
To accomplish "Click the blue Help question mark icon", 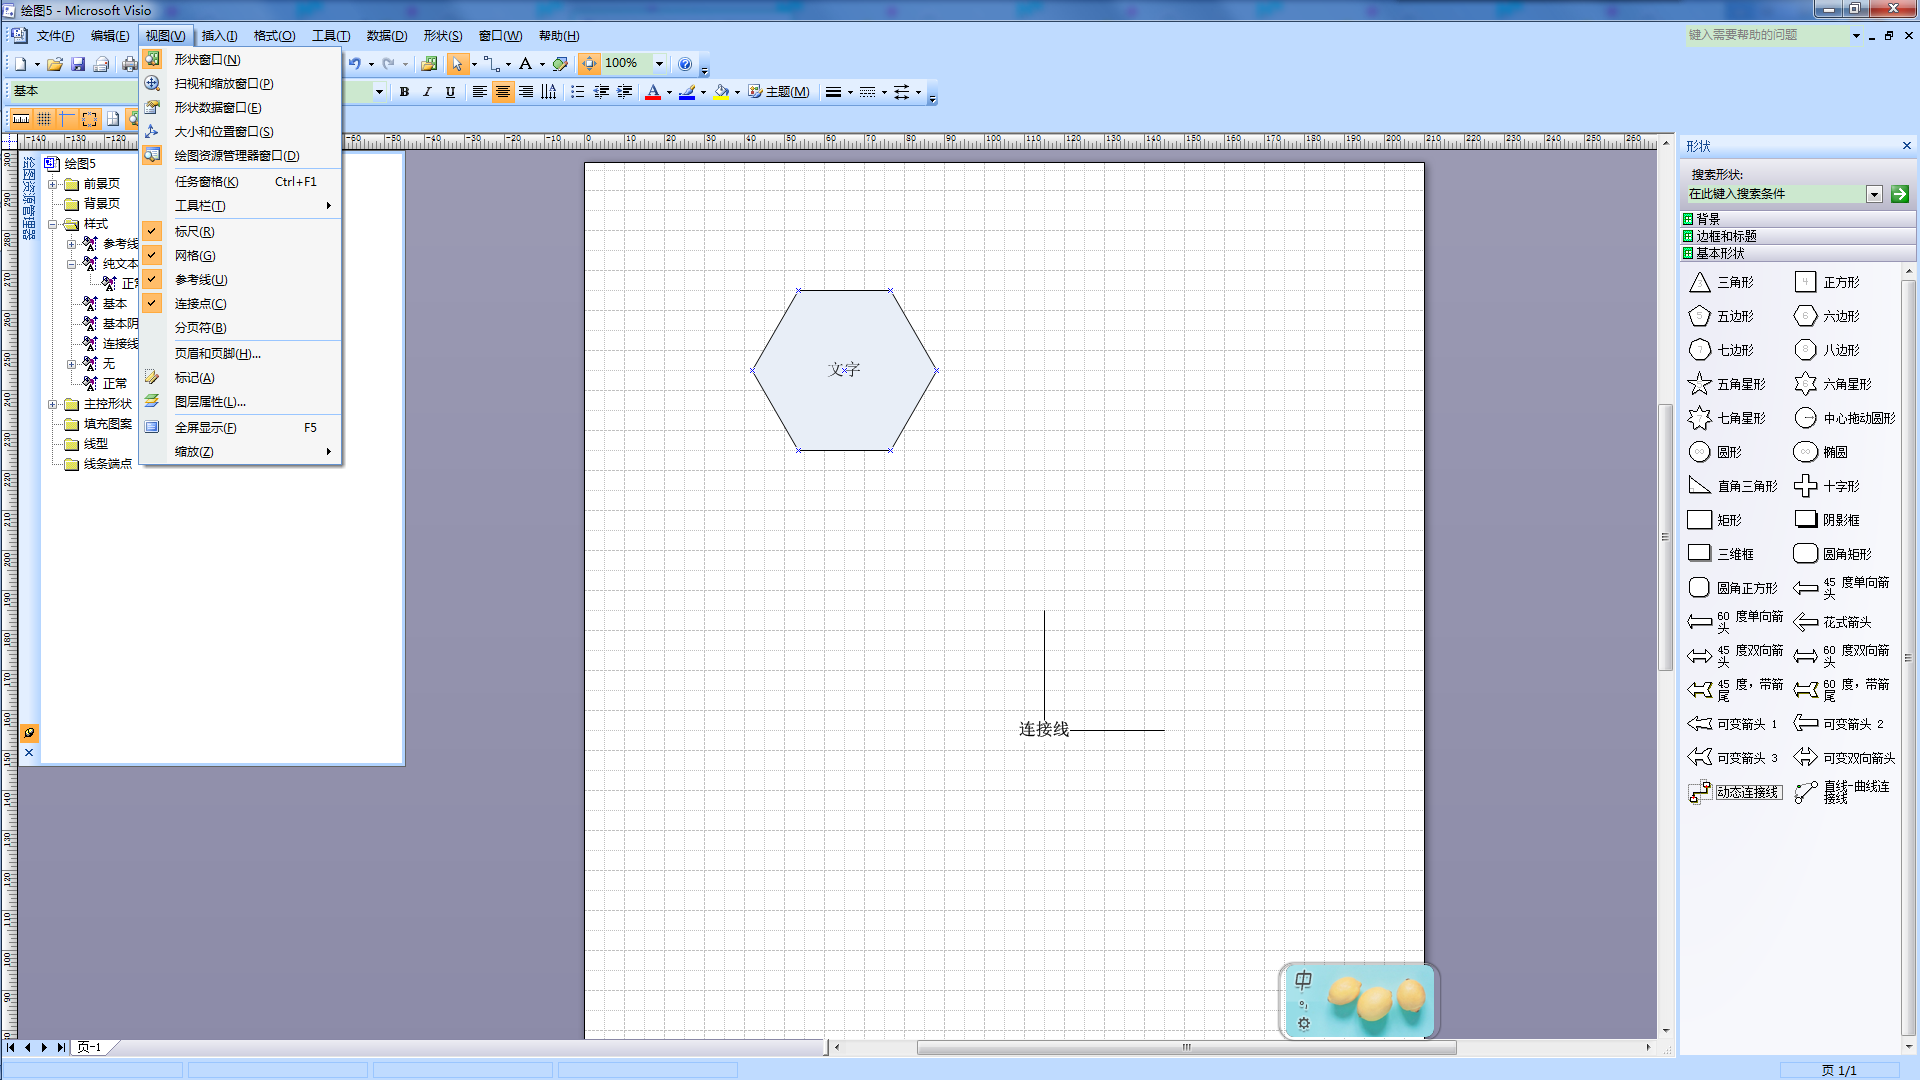I will click(685, 64).
